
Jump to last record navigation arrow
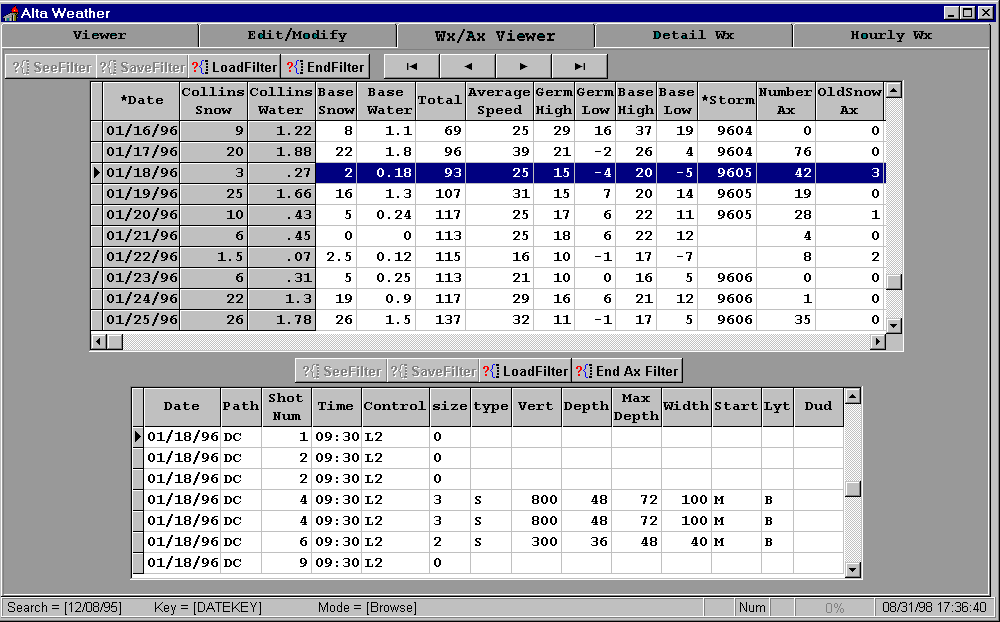click(x=579, y=67)
